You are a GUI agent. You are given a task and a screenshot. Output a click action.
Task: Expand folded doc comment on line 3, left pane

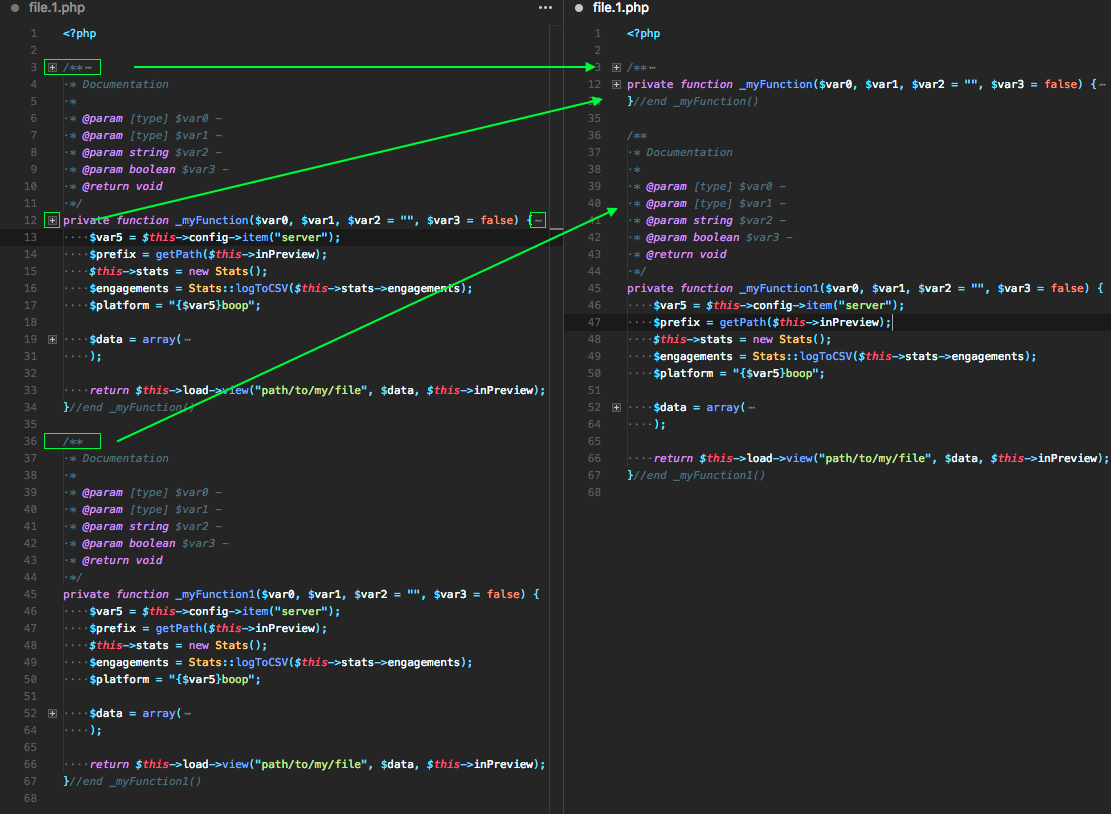pos(52,67)
